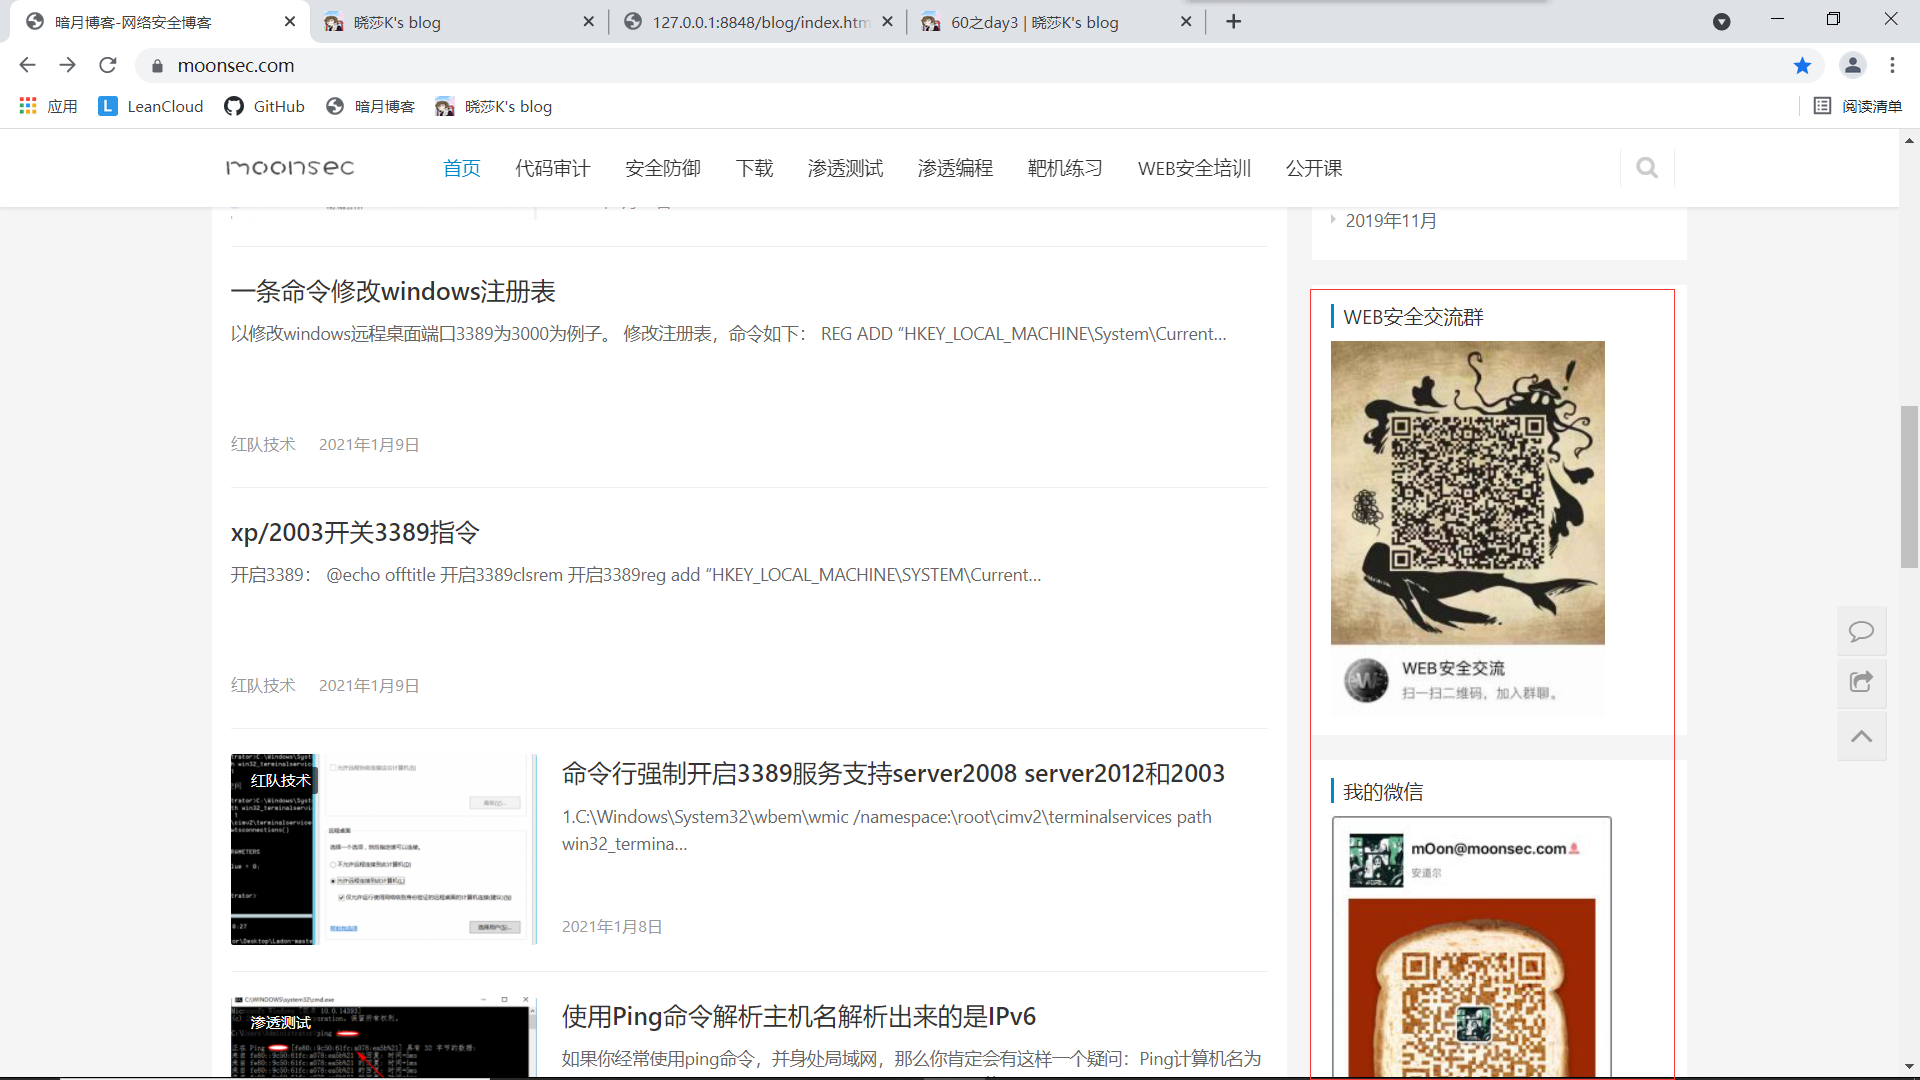This screenshot has height=1080, width=1920.
Task: Click the 渗透测试 badge on thumbnail
Action: (x=280, y=1022)
